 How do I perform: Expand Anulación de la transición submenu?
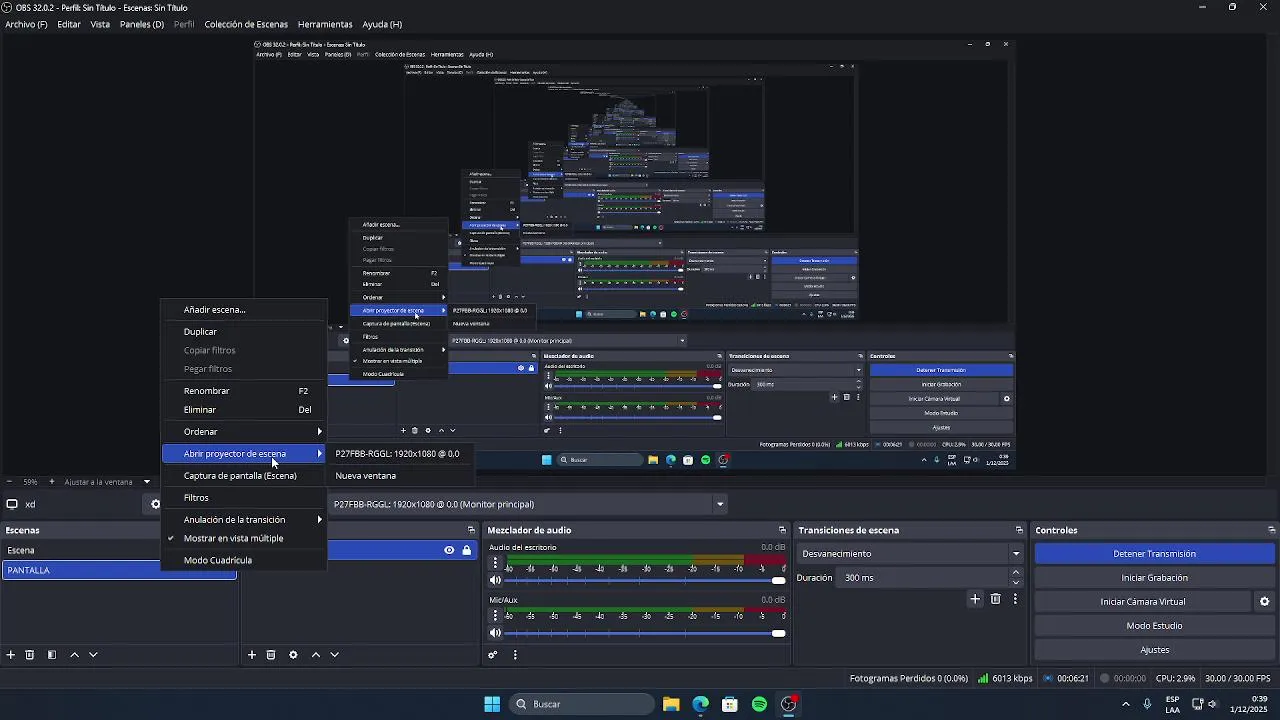click(244, 520)
